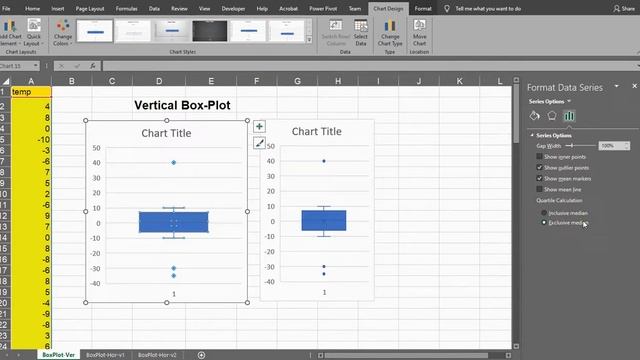Open Select Data dialog
Viewport: 640px width, 360px height.
coord(360,32)
